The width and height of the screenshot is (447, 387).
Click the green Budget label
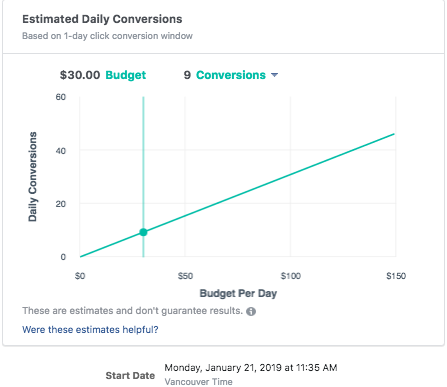(126, 75)
